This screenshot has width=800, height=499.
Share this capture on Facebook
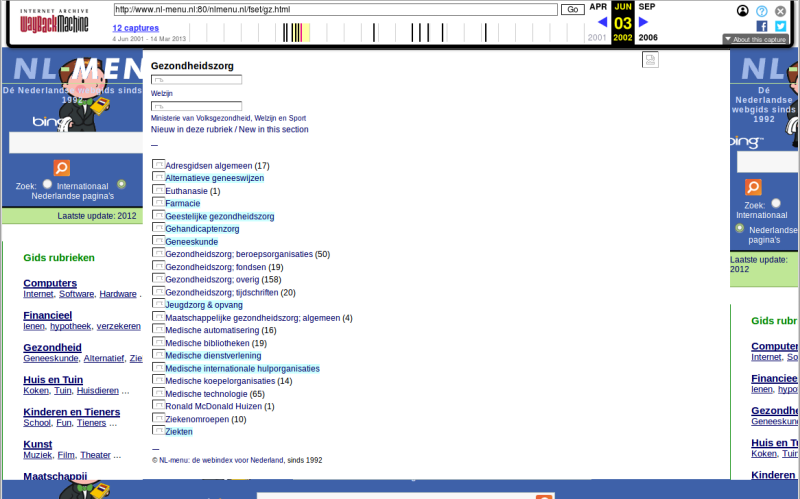762,26
